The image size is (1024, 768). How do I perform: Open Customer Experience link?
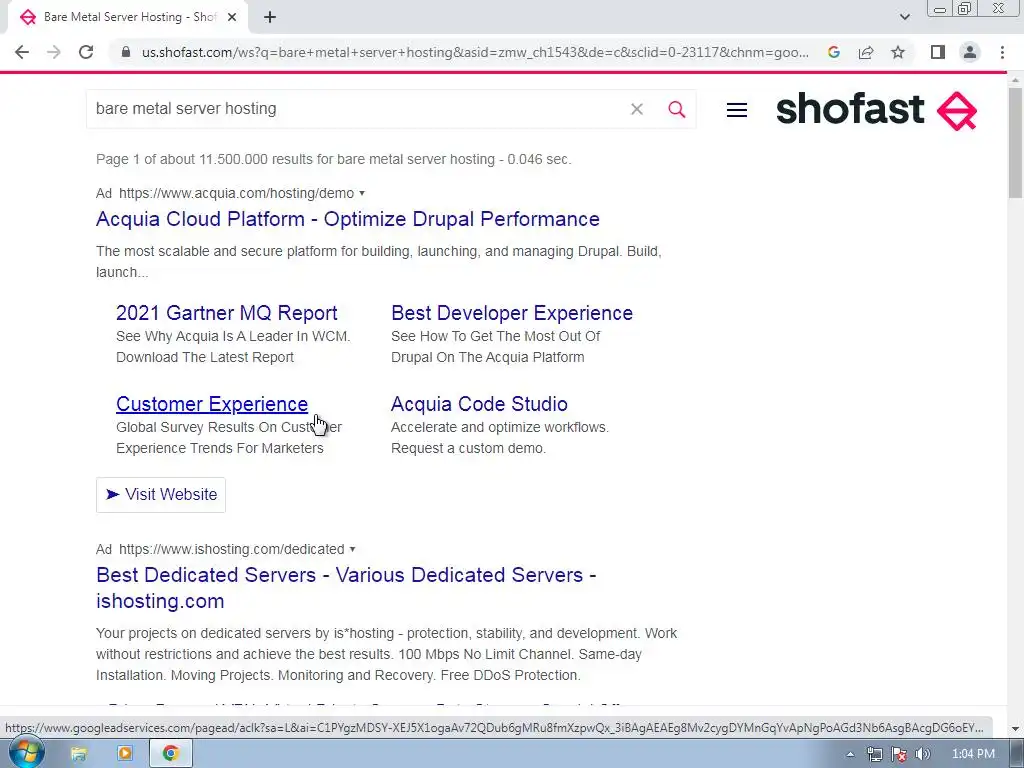(212, 404)
